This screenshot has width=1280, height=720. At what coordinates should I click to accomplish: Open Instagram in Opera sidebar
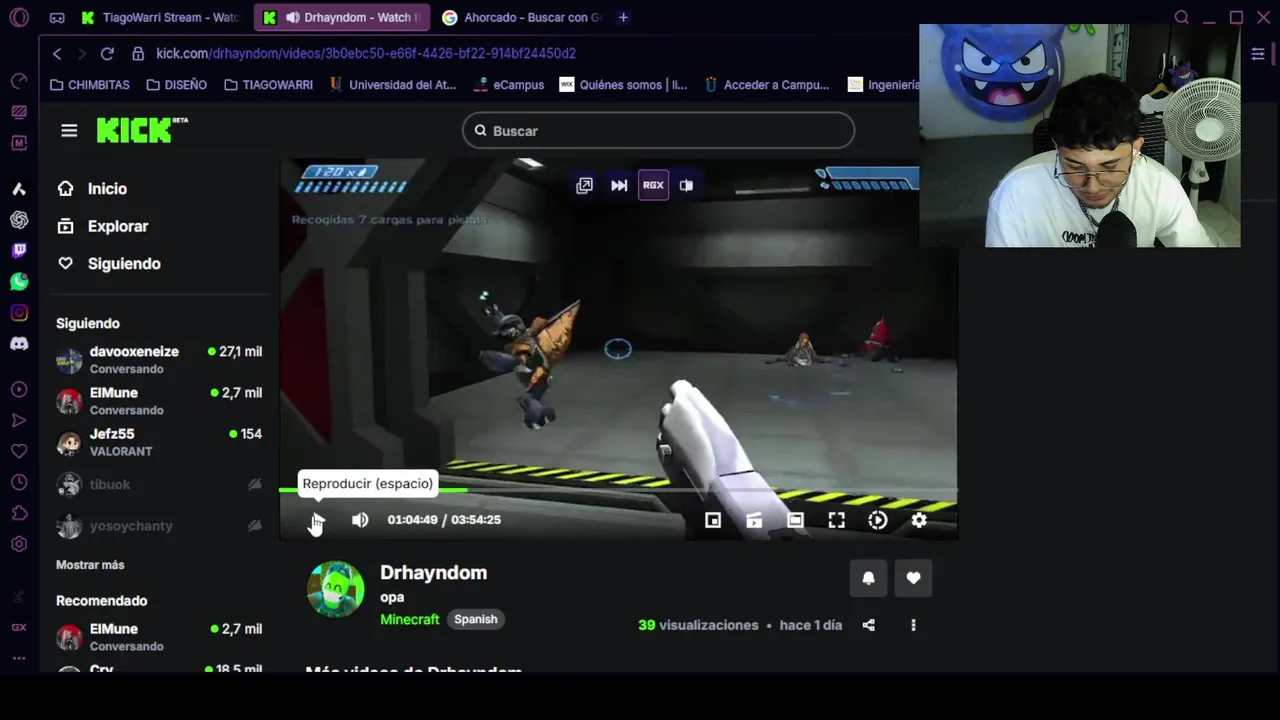[19, 313]
